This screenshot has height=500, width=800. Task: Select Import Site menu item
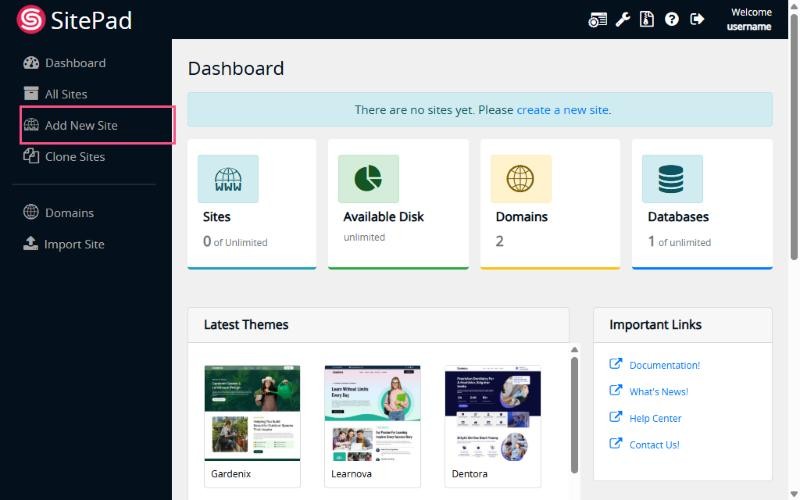coord(74,244)
